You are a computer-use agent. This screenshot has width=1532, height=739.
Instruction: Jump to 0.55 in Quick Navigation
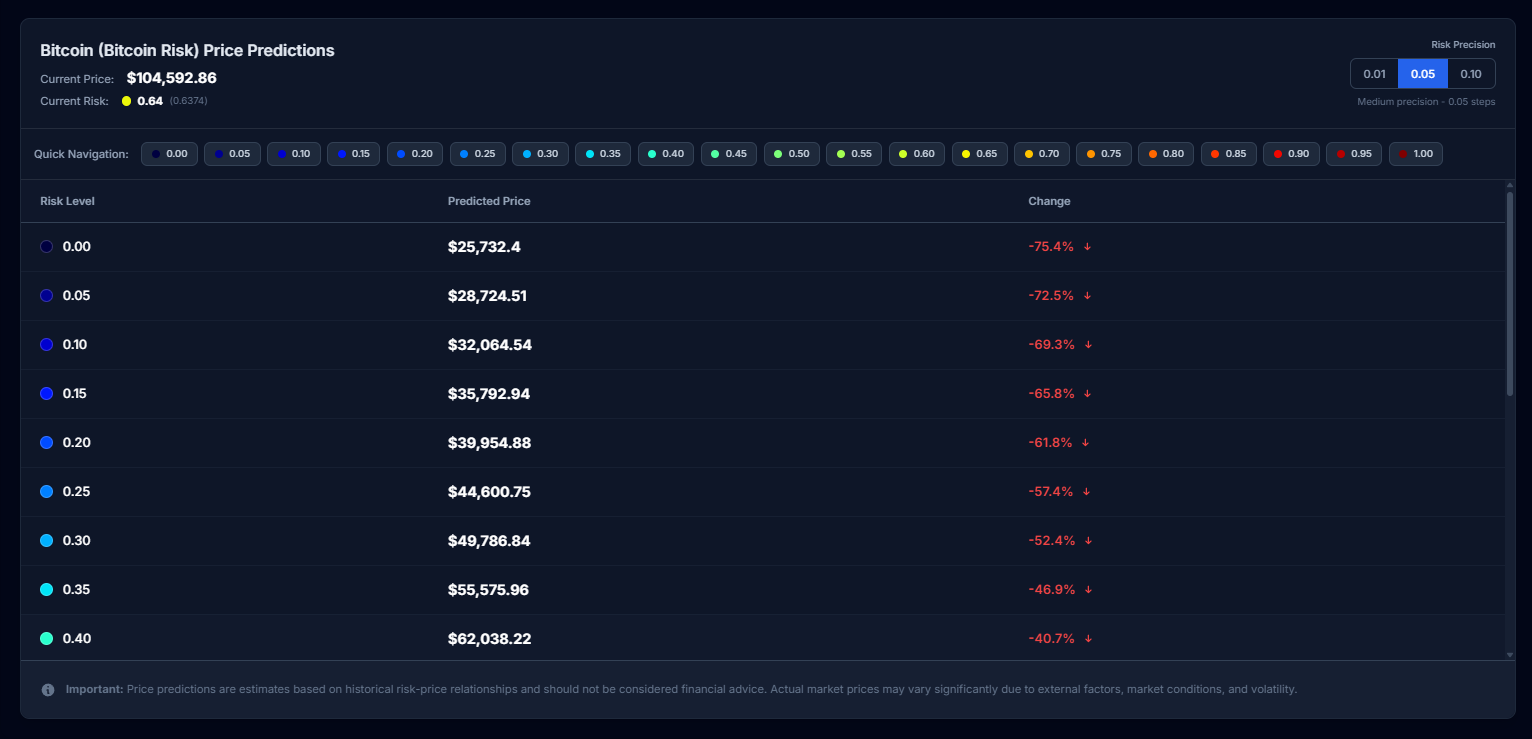[x=855, y=154]
